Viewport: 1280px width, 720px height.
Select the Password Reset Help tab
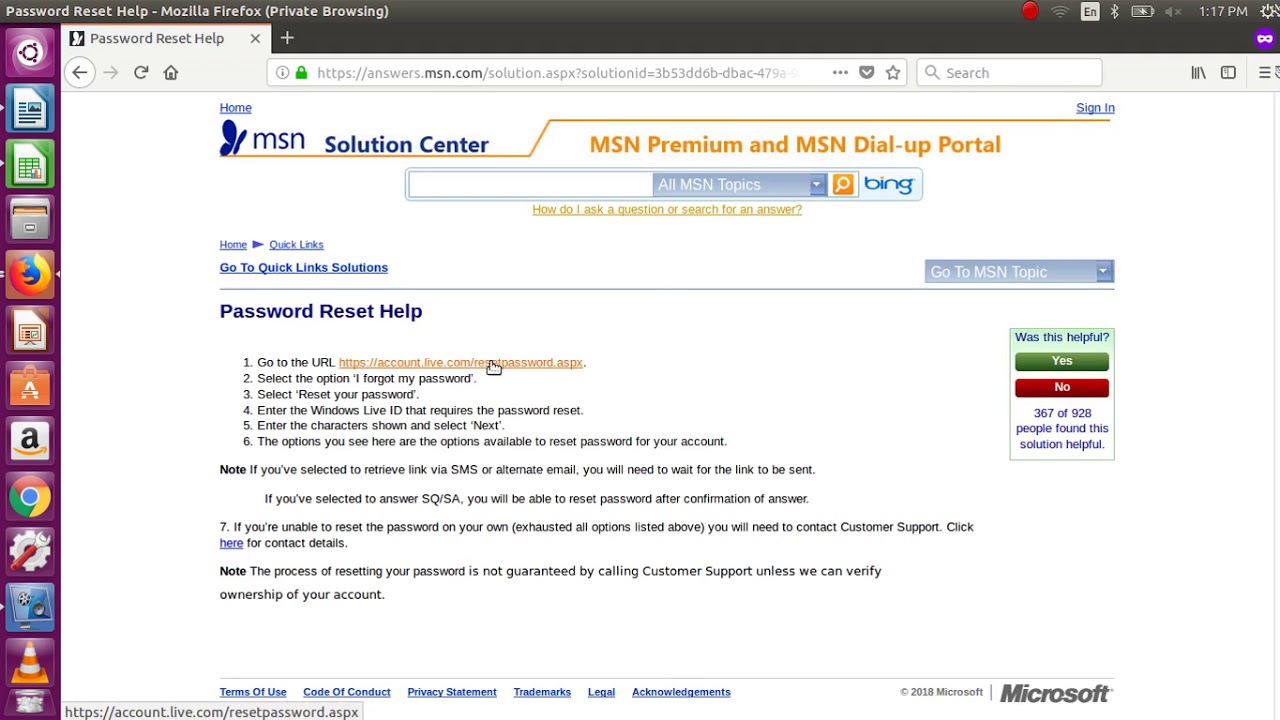(157, 38)
